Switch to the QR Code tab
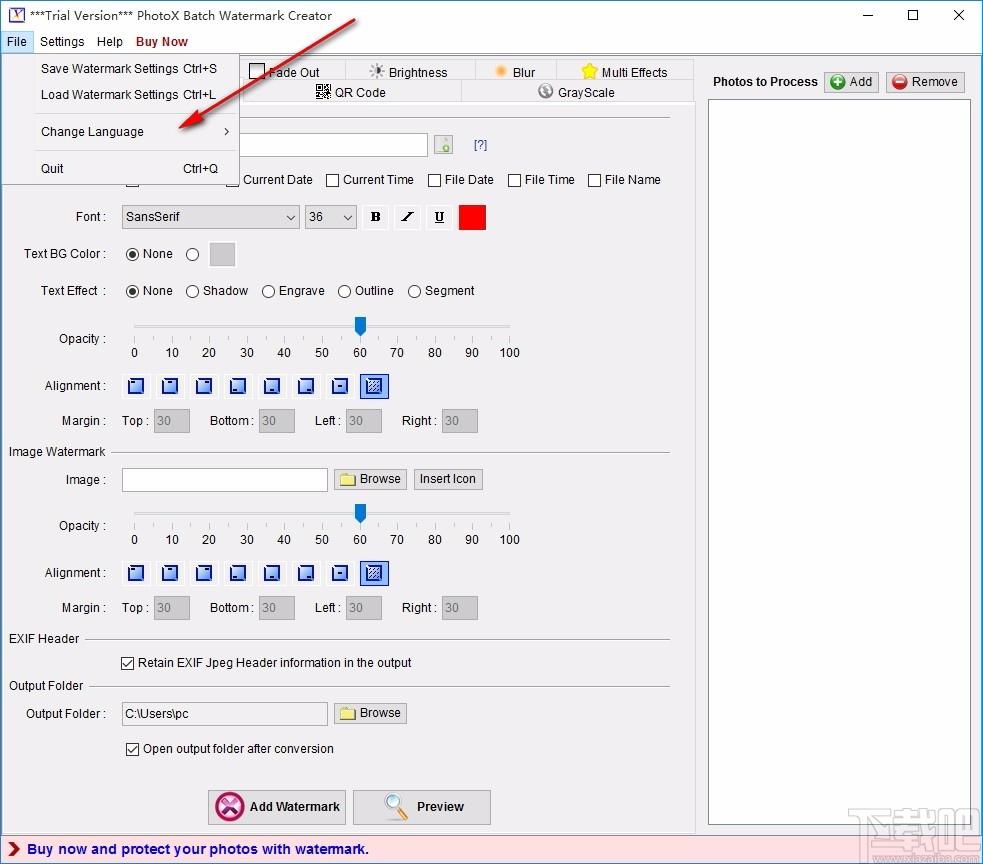This screenshot has height=864, width=983. click(351, 92)
